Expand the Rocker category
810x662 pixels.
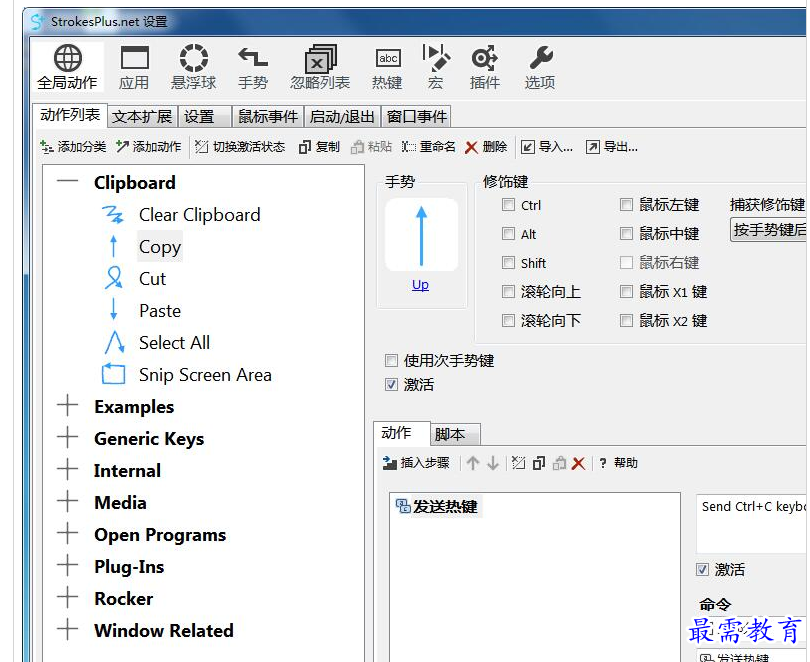(x=68, y=598)
